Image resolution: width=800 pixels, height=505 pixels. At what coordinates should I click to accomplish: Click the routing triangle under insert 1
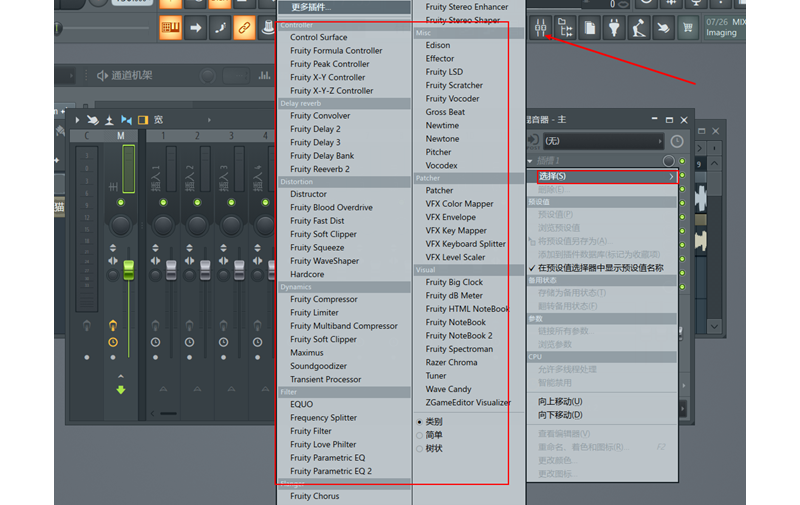click(163, 389)
